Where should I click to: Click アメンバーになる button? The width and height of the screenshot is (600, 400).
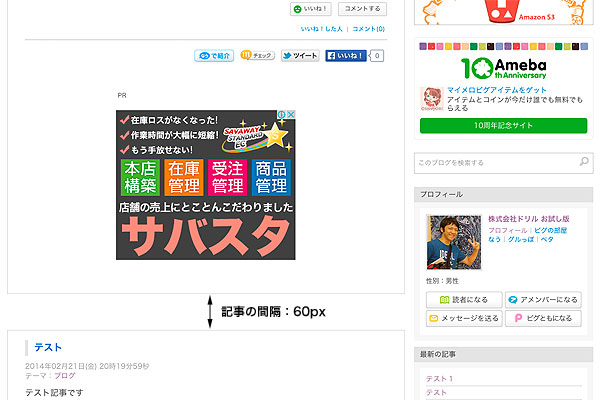tap(542, 300)
